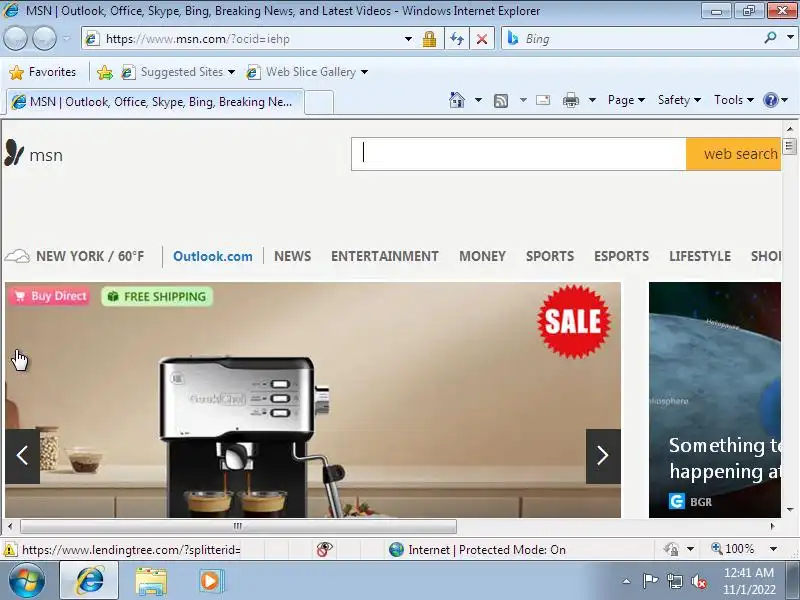
Task: Click the status bar security settings icon
Action: pos(670,549)
